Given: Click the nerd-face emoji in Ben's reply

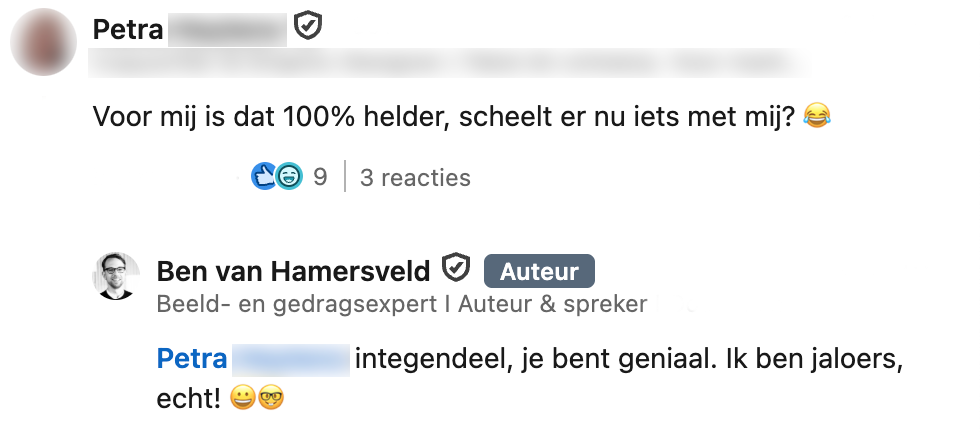Looking at the screenshot, I should [x=270, y=400].
